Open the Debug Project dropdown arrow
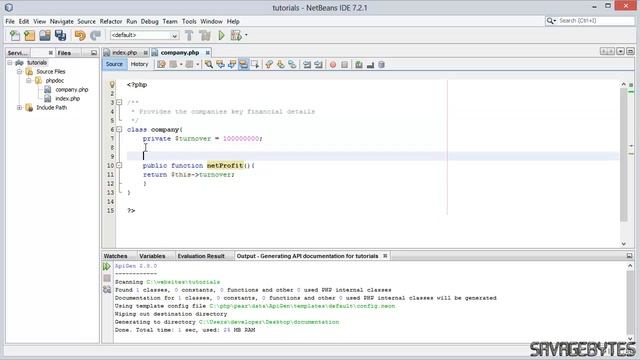This screenshot has height=360, width=640. click(x=246, y=36)
